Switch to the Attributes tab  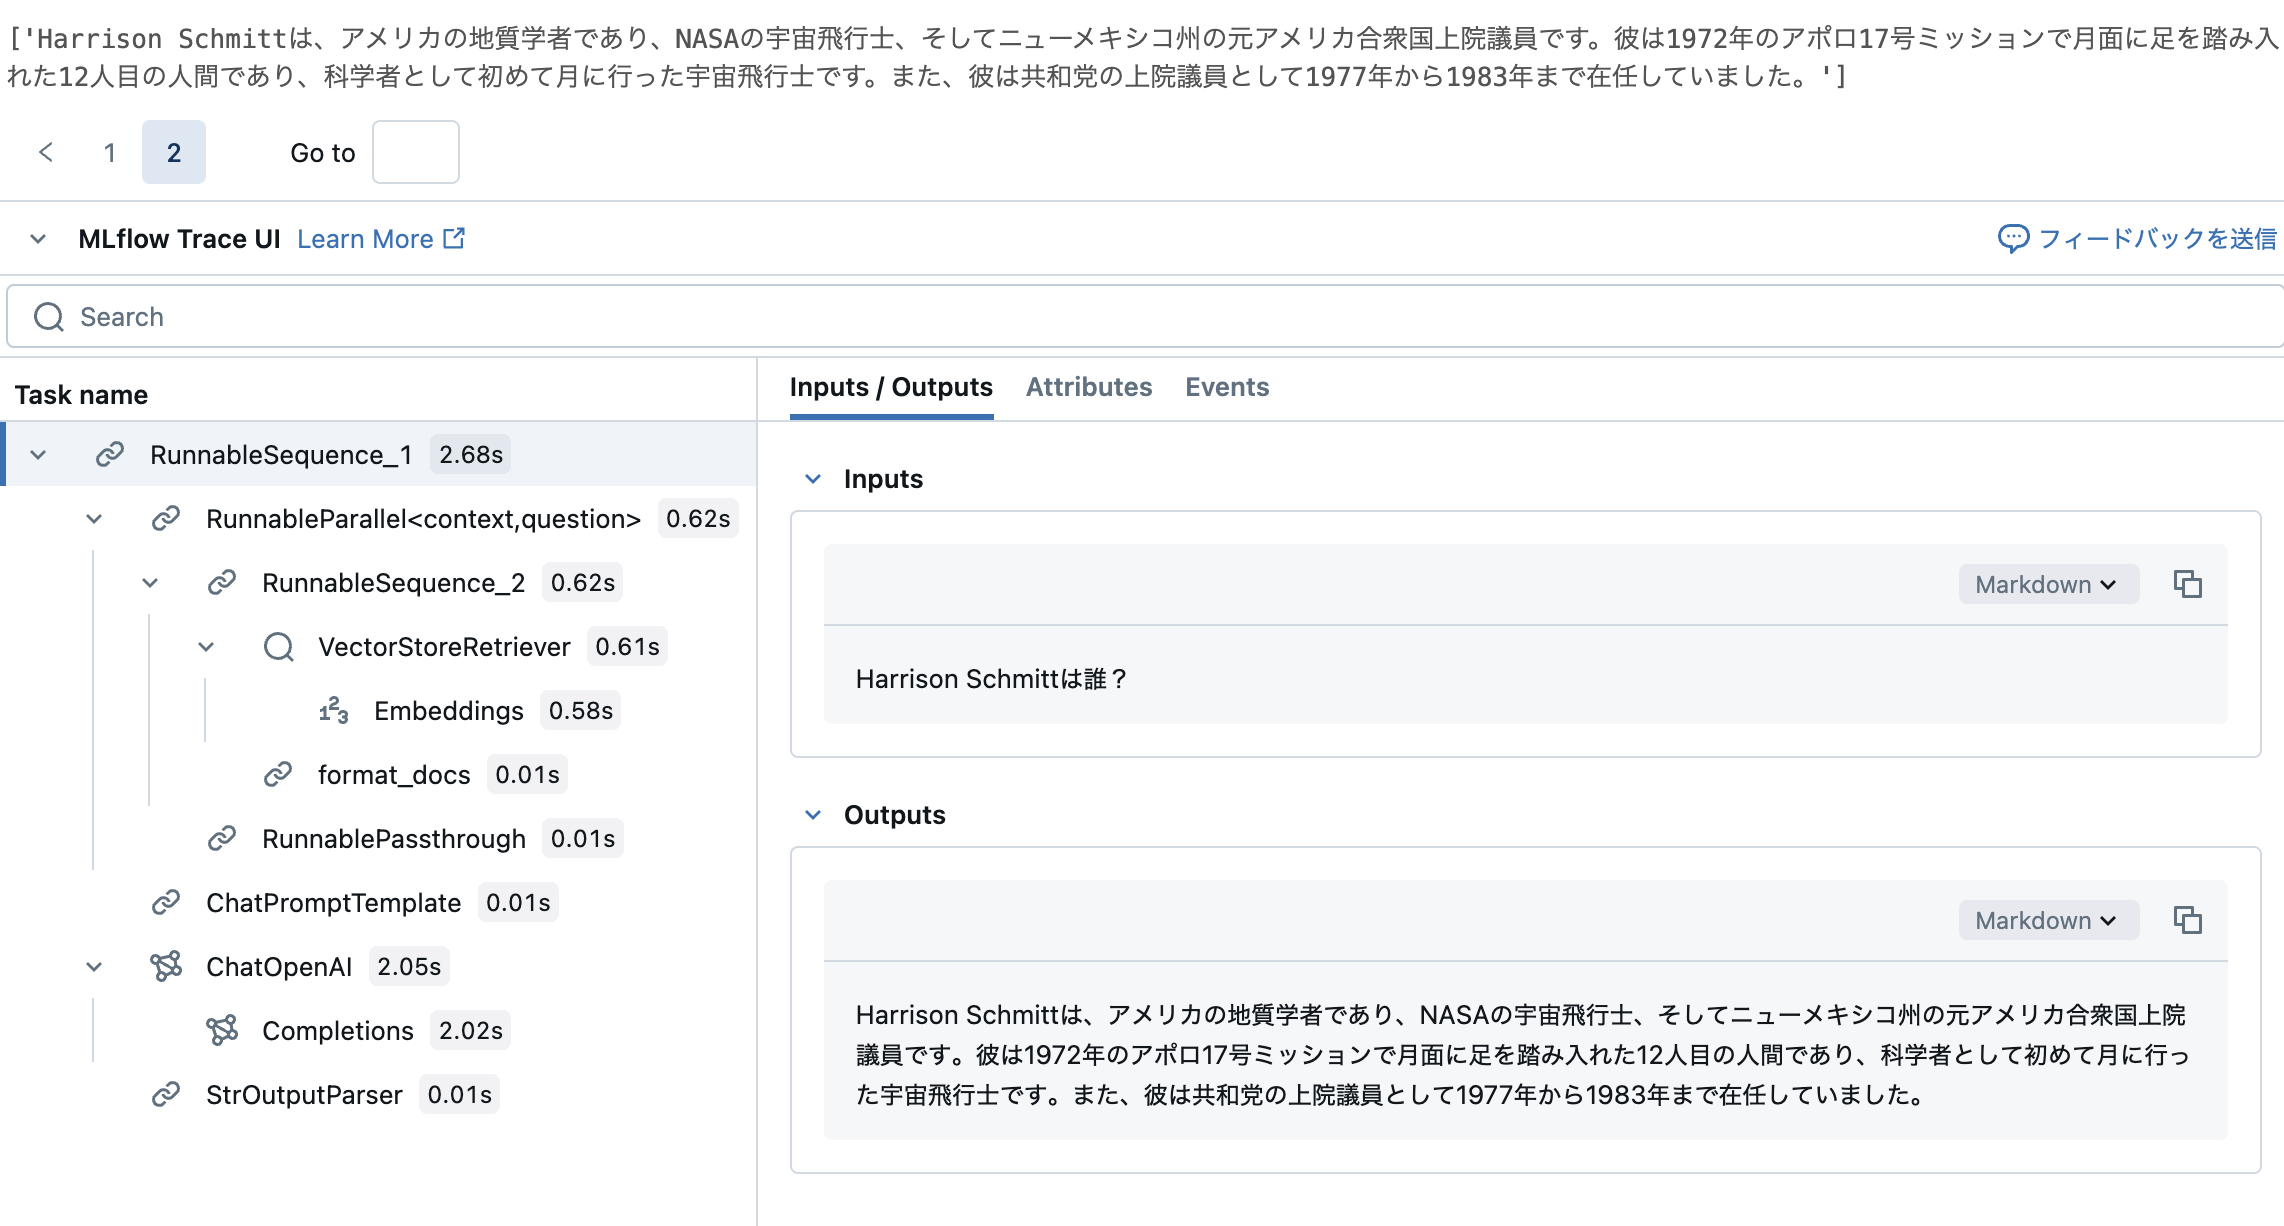[1088, 387]
